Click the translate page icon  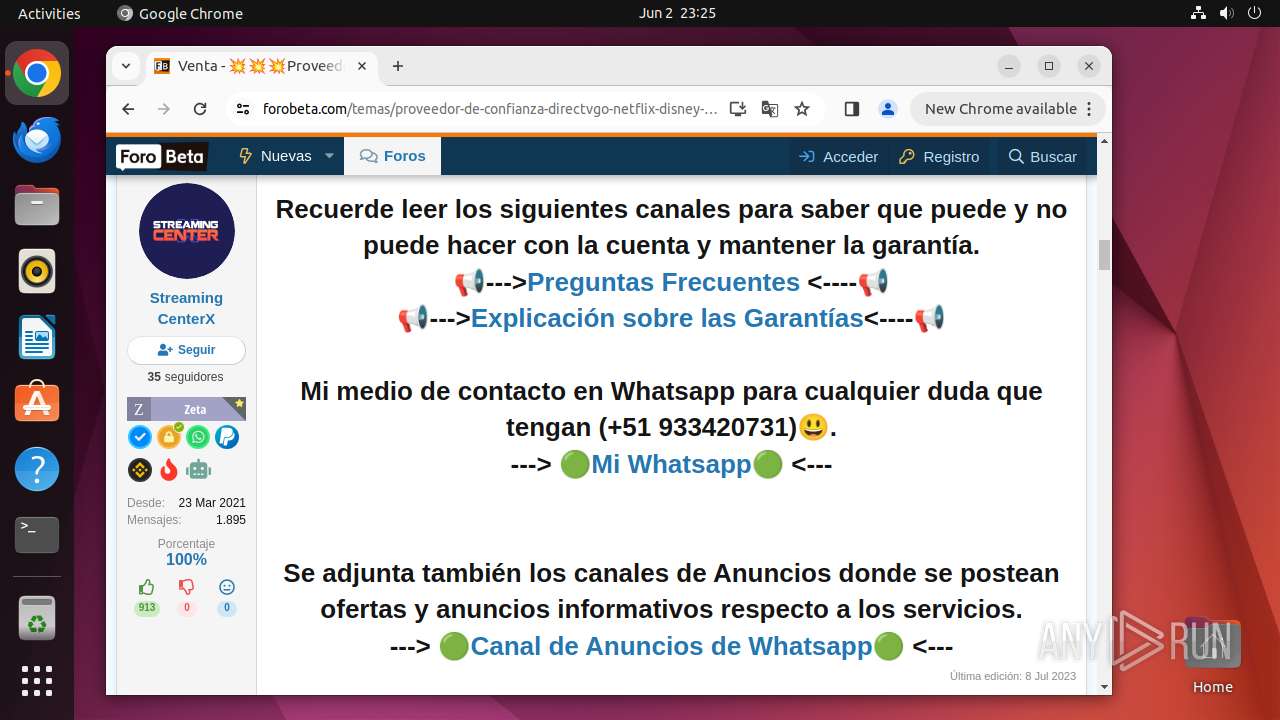[770, 109]
